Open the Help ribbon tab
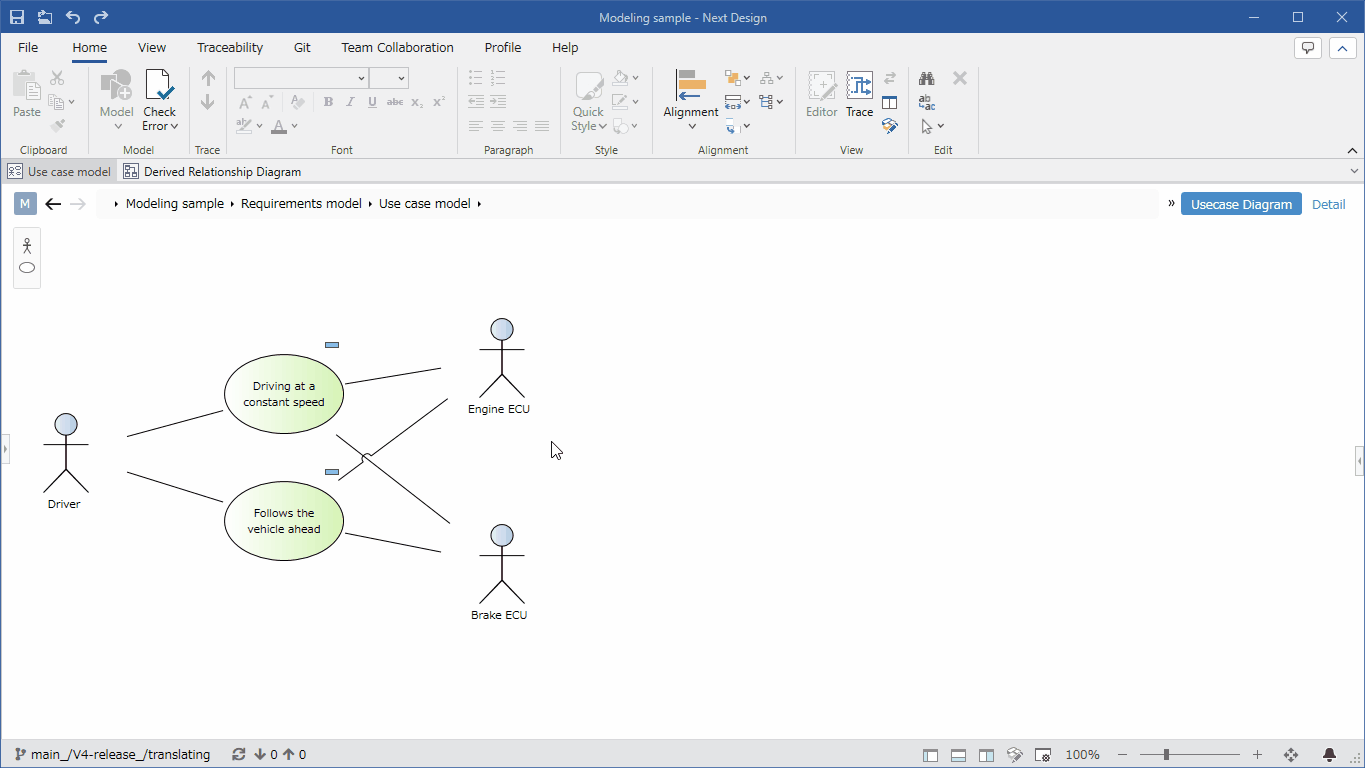1365x768 pixels. pyautogui.click(x=565, y=47)
